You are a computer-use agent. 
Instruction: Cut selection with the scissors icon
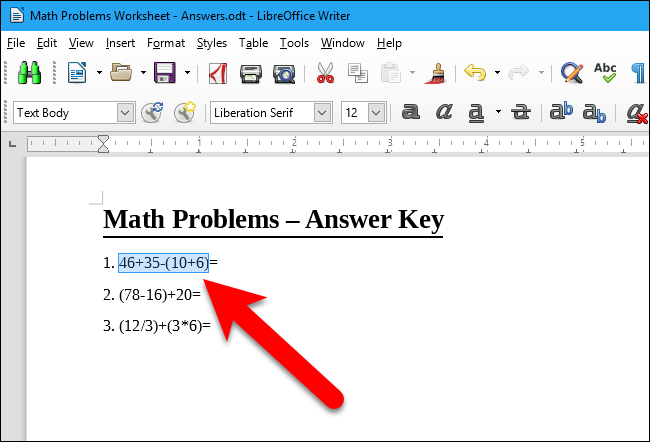point(325,73)
